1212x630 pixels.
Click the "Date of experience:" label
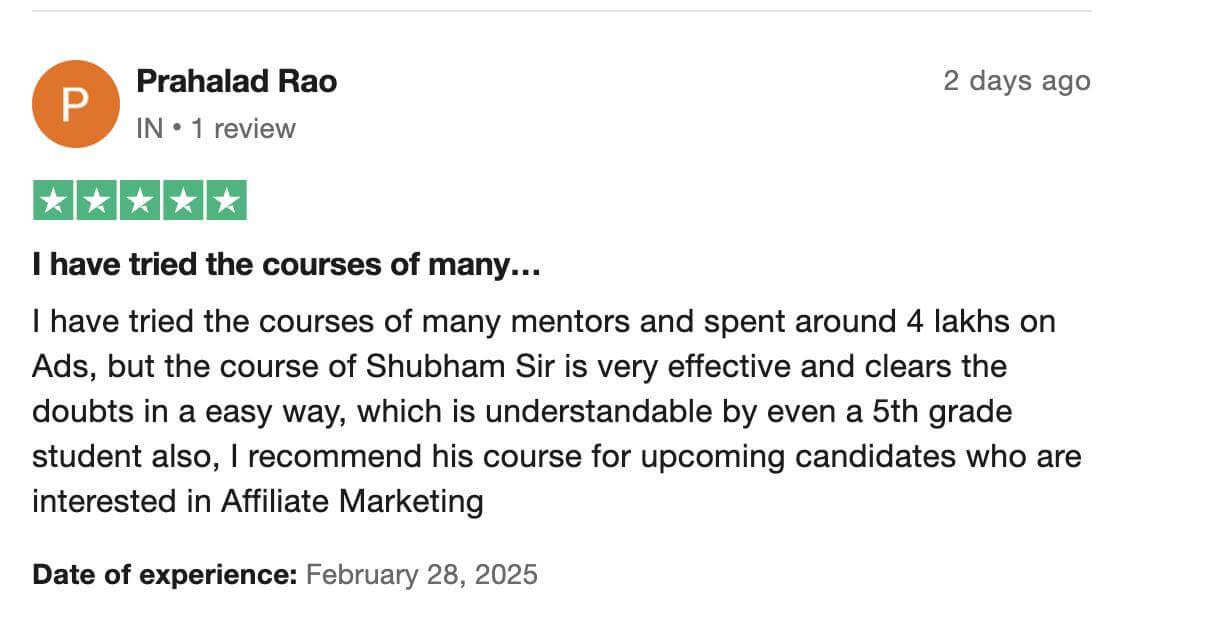click(x=165, y=575)
